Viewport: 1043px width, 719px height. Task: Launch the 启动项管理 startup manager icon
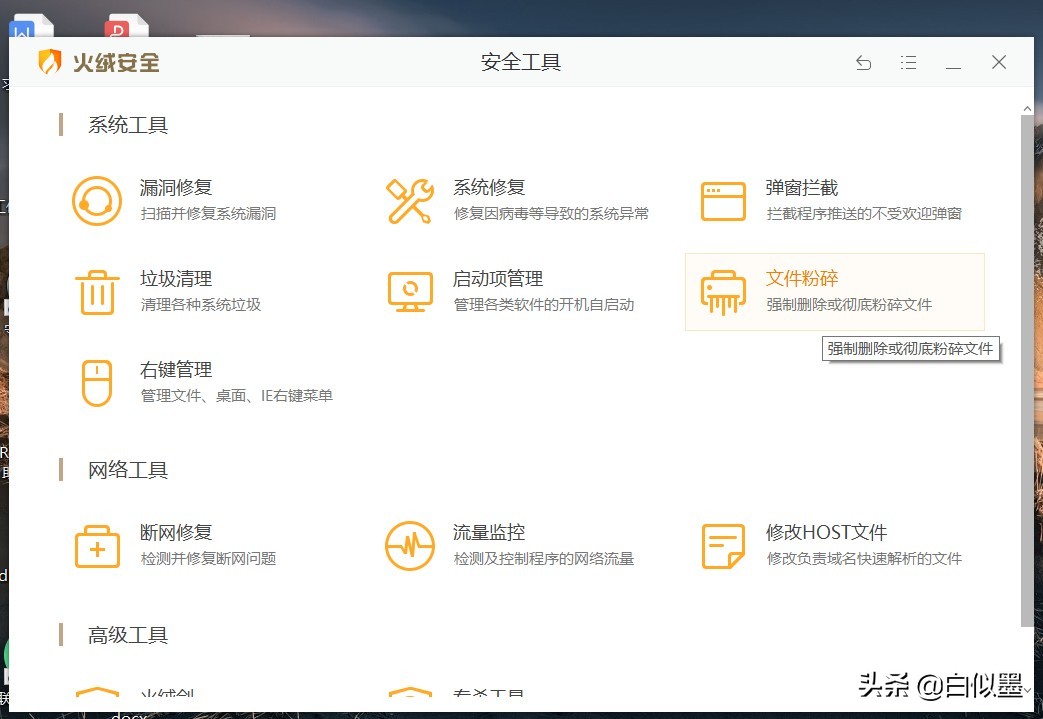coord(410,291)
